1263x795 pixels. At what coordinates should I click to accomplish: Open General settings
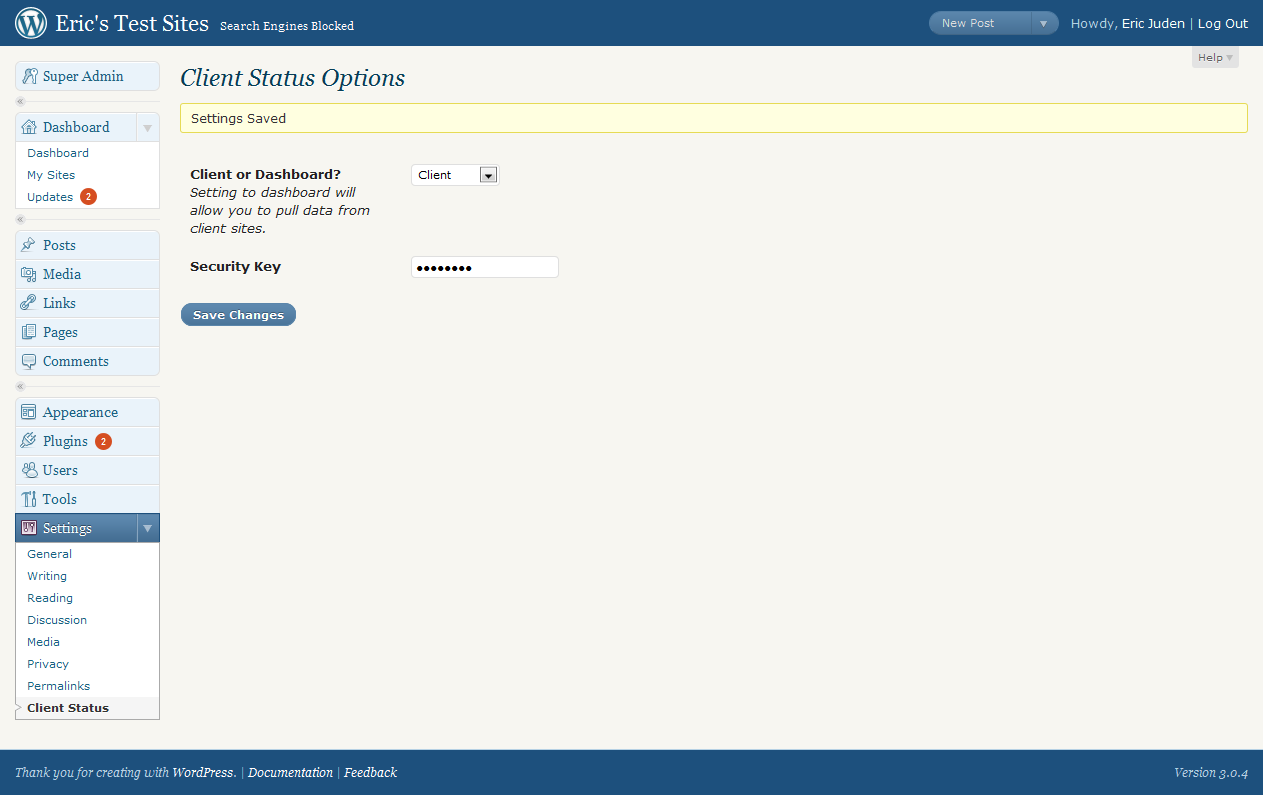point(50,554)
